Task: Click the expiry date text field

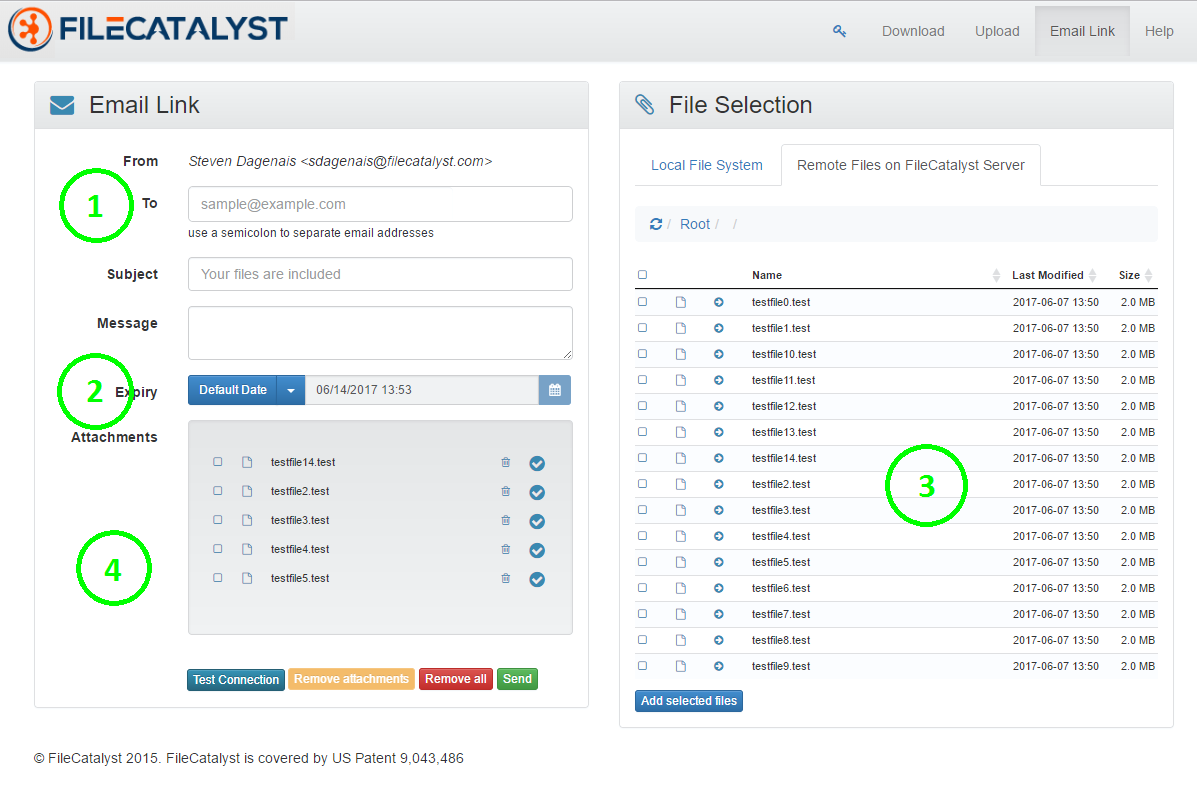Action: pos(421,390)
